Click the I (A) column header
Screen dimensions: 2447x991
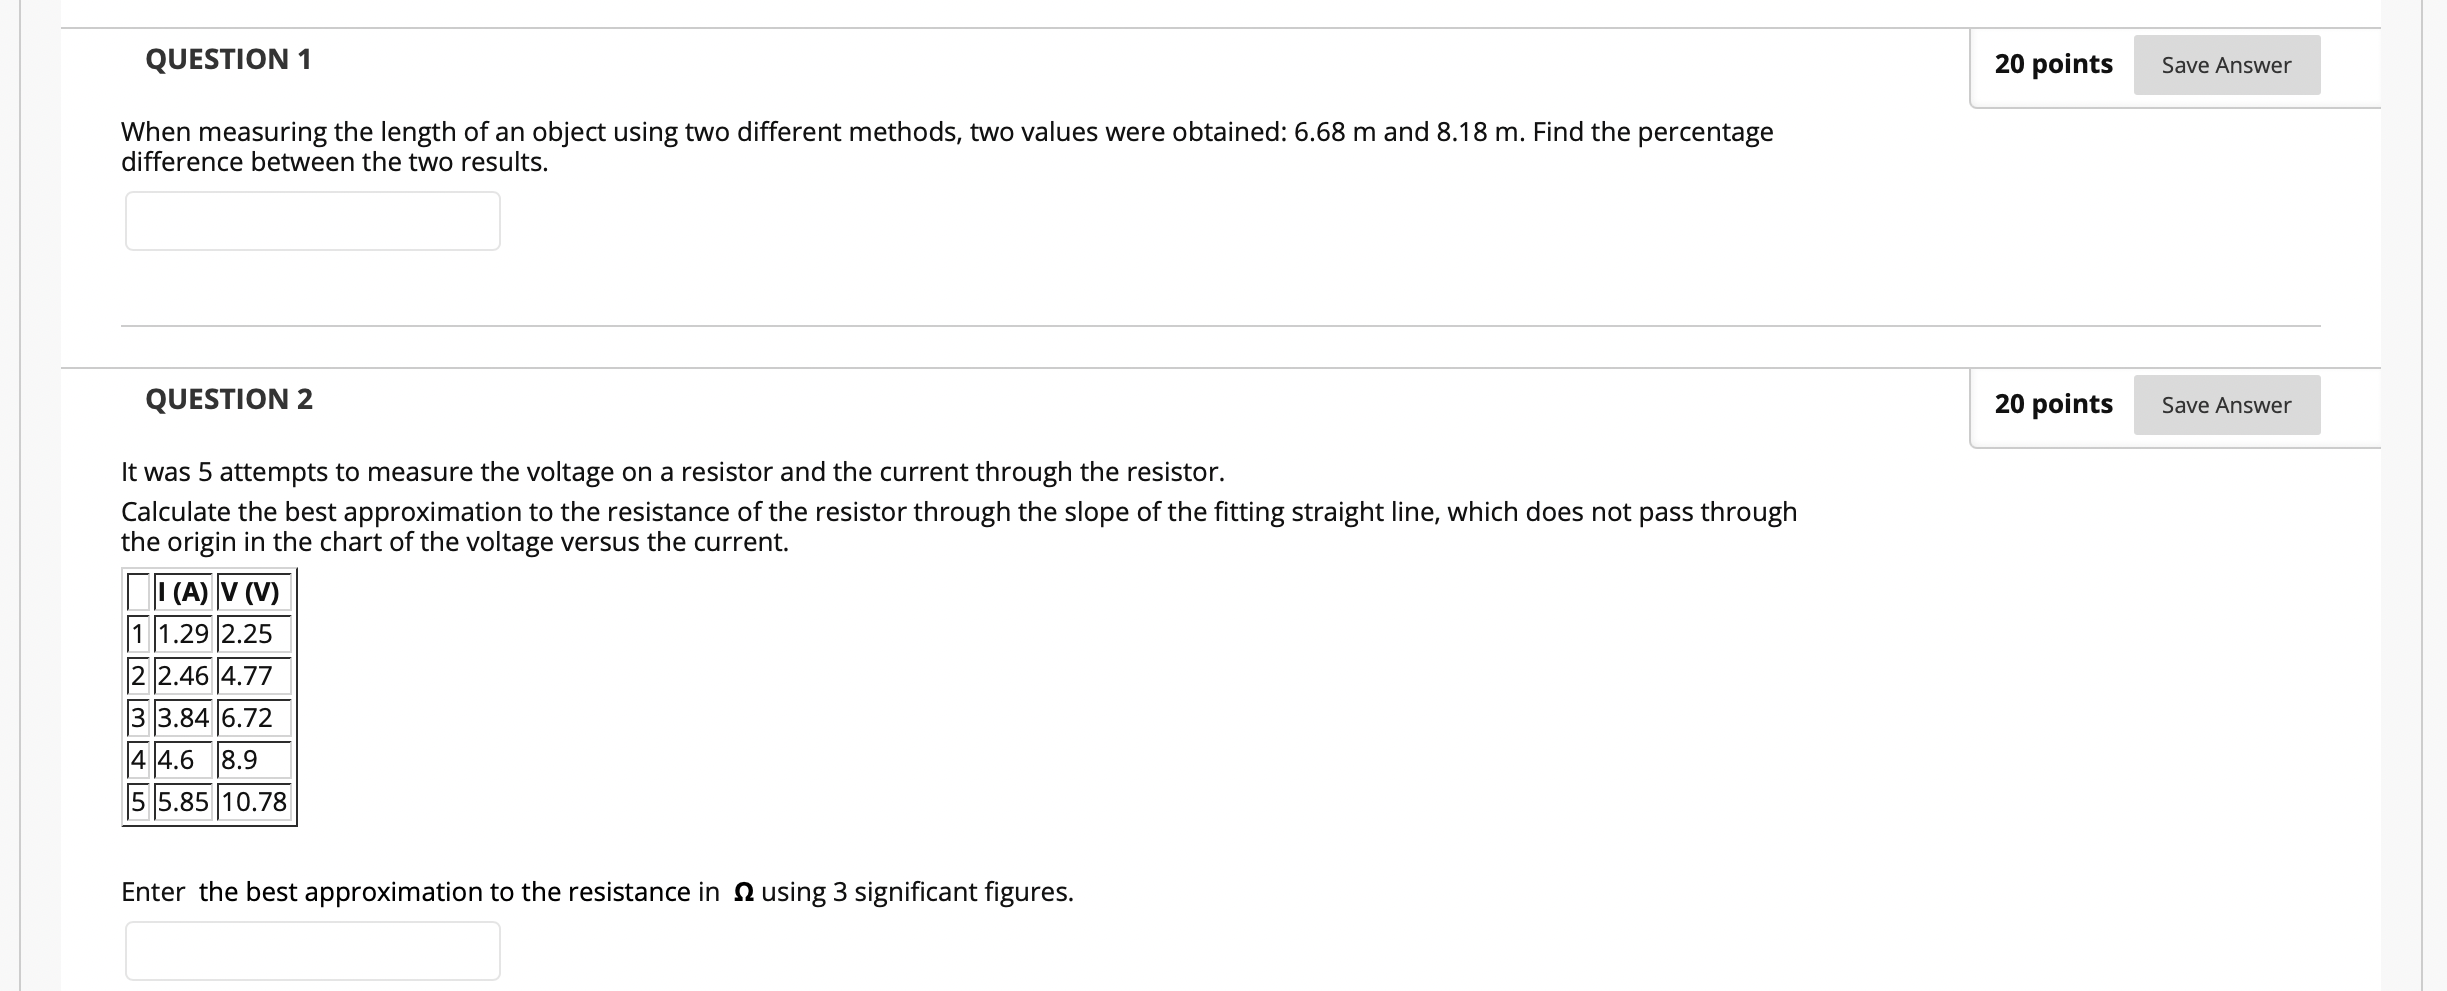[183, 593]
